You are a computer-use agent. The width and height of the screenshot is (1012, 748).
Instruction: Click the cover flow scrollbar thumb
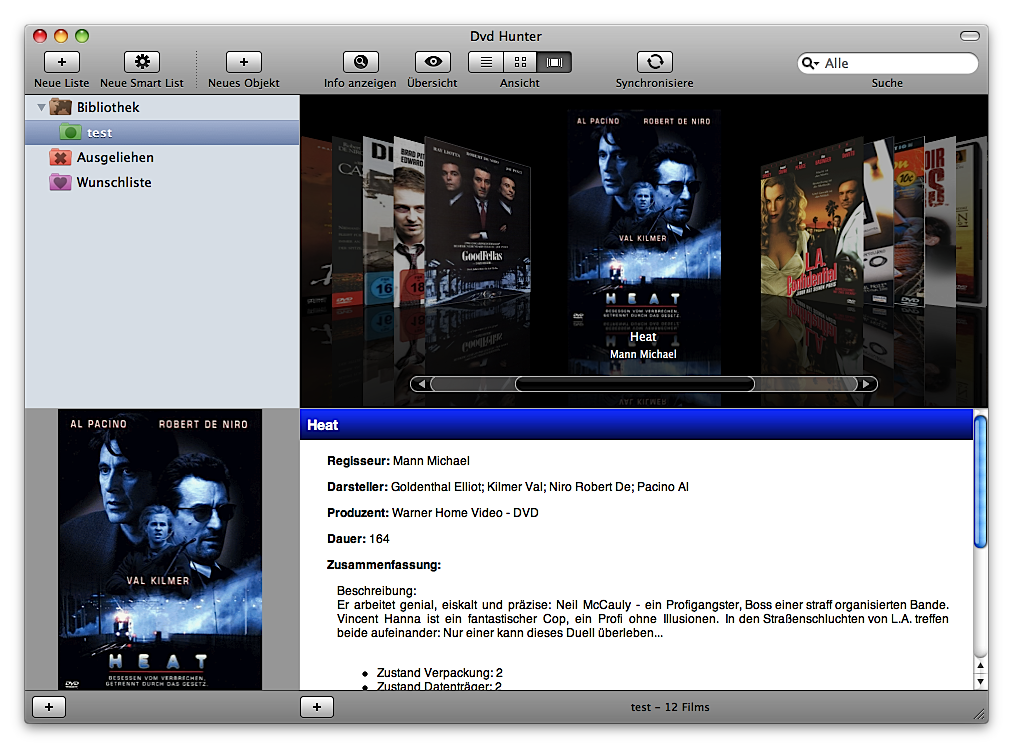click(635, 384)
